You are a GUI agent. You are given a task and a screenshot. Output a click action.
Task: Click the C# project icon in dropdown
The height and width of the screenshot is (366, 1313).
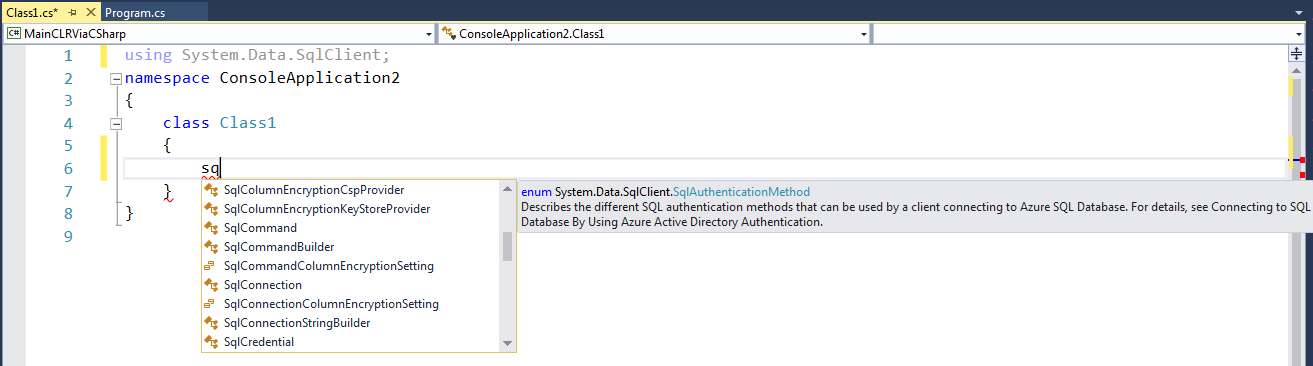14,34
